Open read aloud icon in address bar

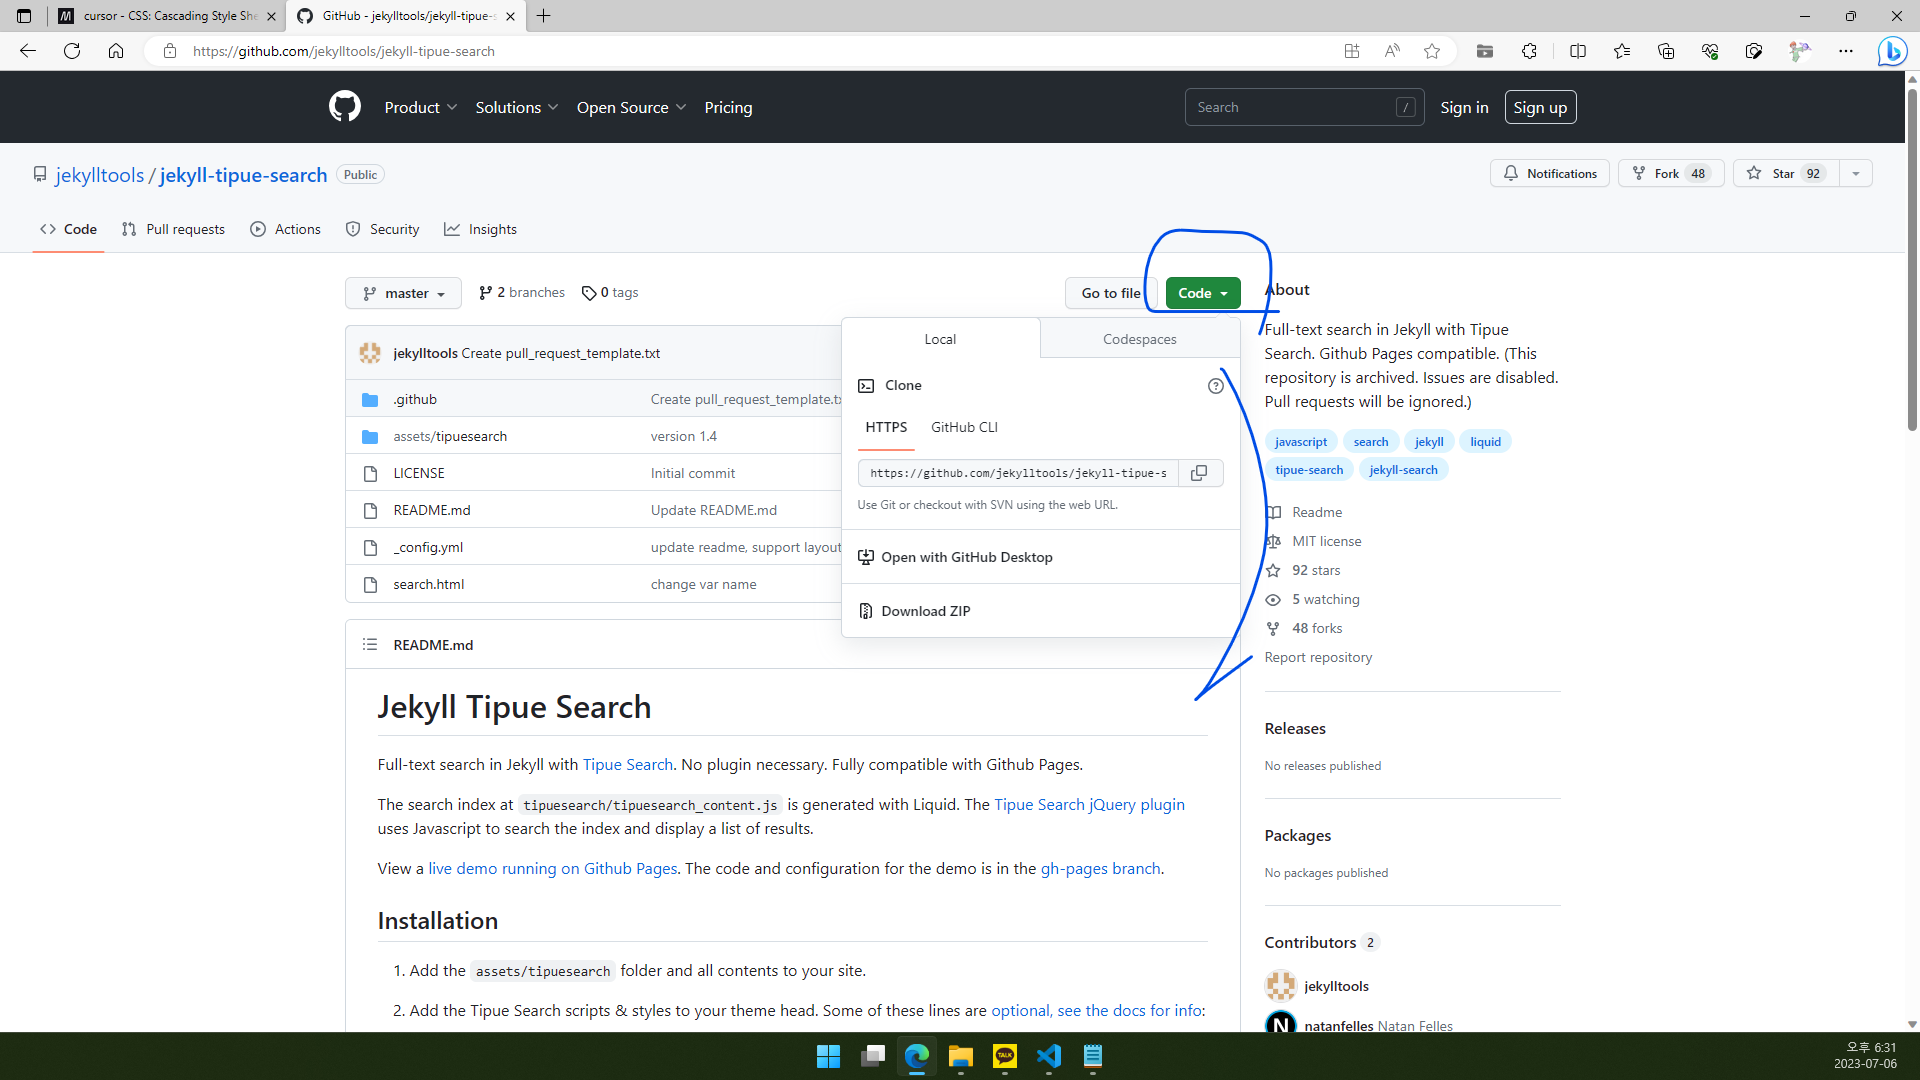[x=1392, y=51]
